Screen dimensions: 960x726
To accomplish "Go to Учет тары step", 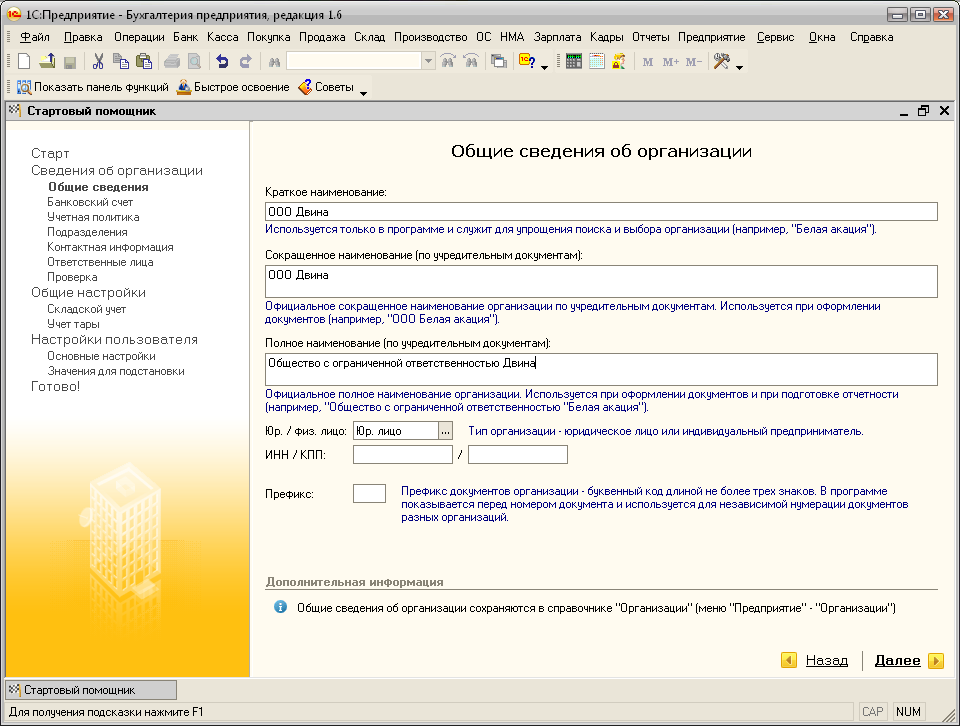I will [73, 324].
